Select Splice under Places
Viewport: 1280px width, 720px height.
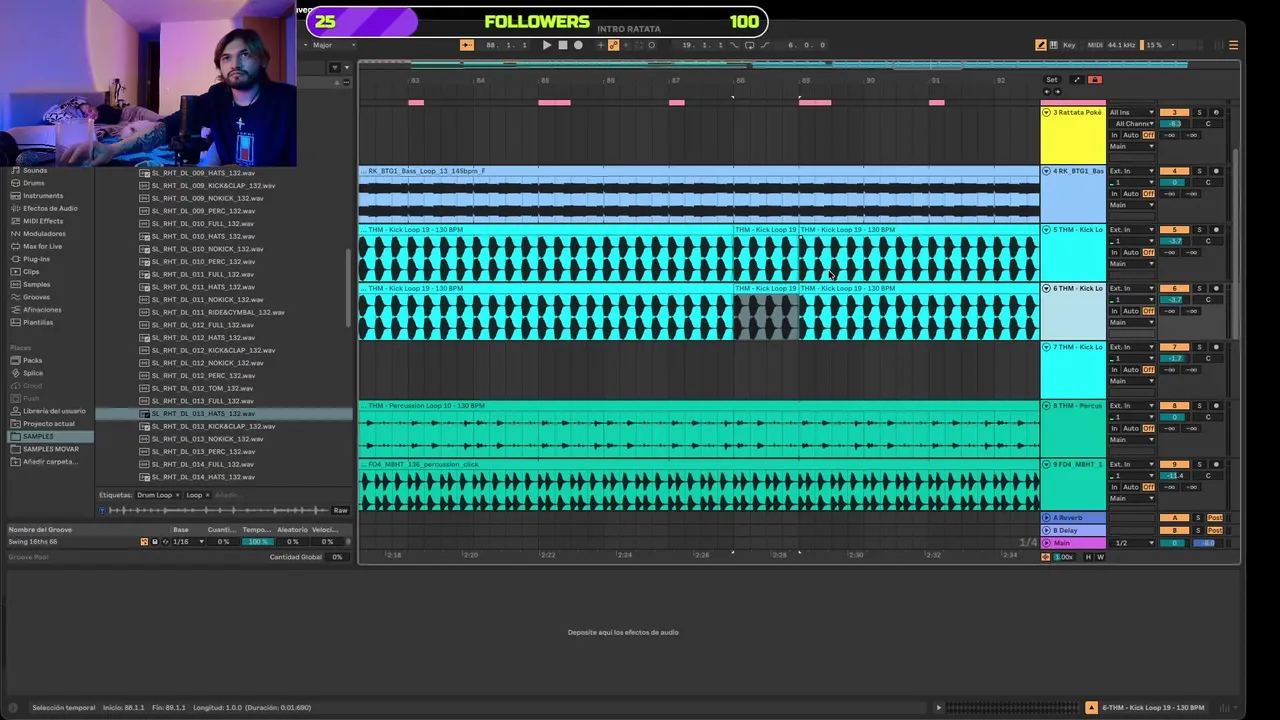[33, 373]
